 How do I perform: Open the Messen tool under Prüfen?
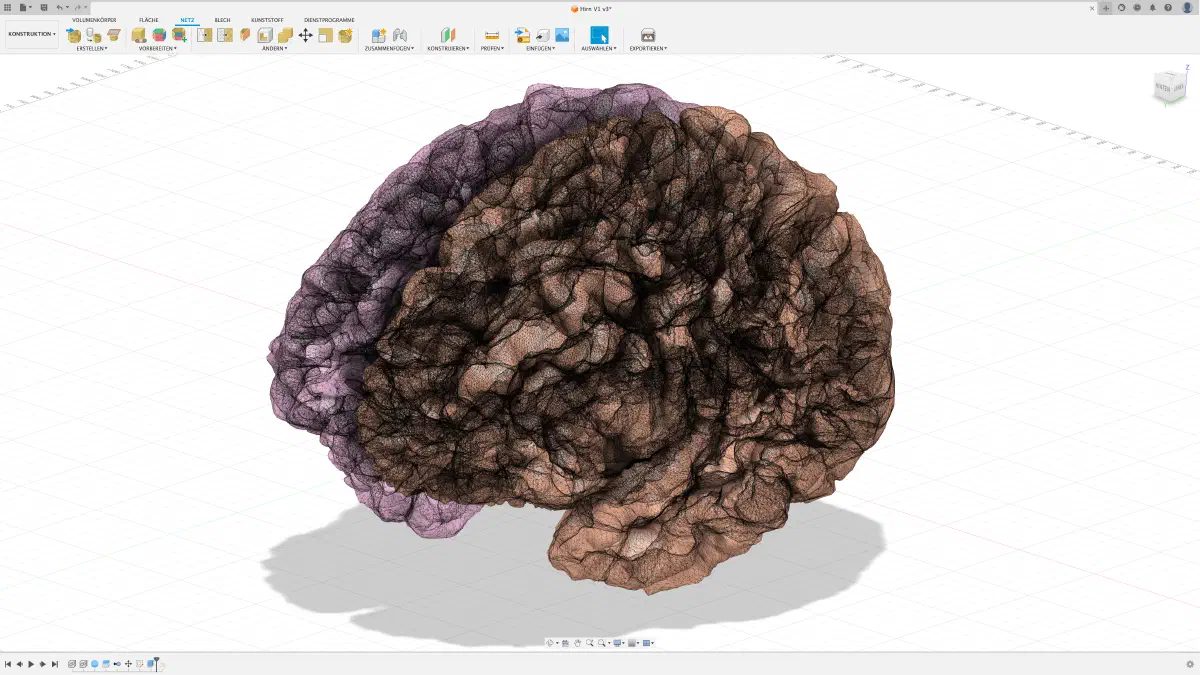tap(493, 35)
